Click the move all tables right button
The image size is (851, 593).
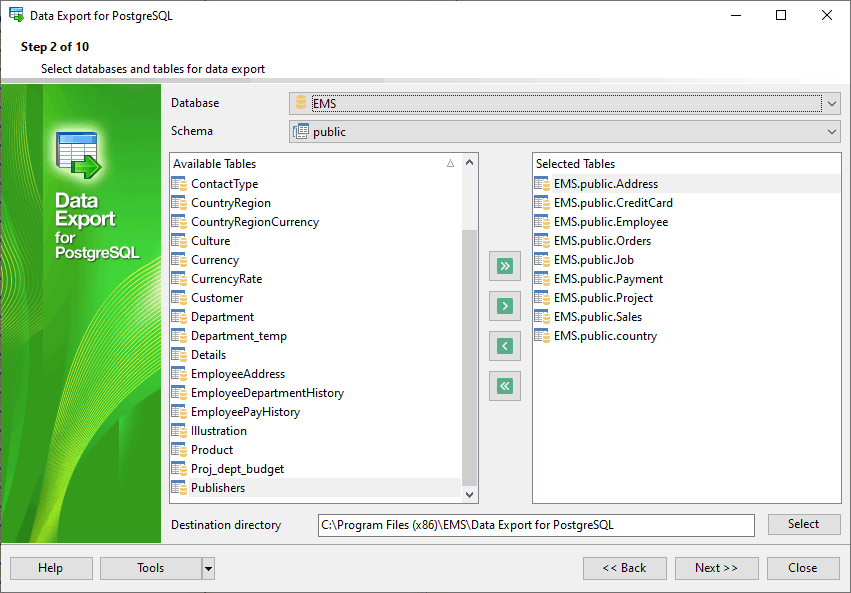click(x=505, y=266)
